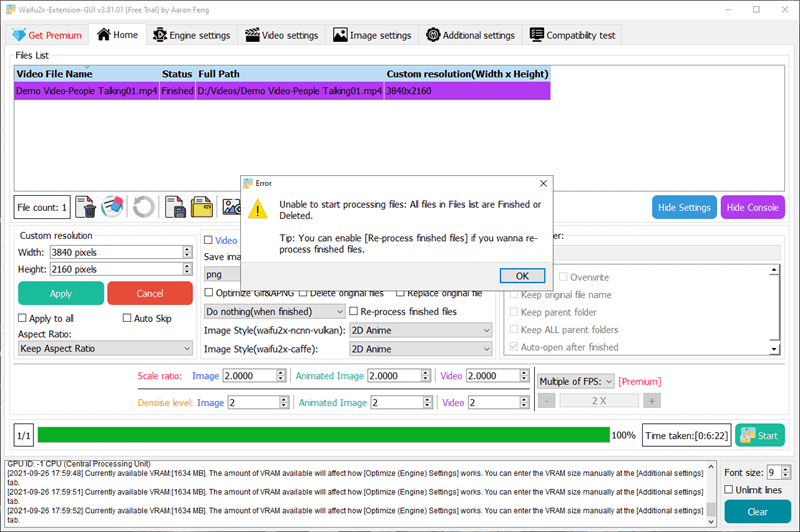Click the minus button under Multiple of FPS
The width and height of the screenshot is (800, 532).
coord(546,401)
